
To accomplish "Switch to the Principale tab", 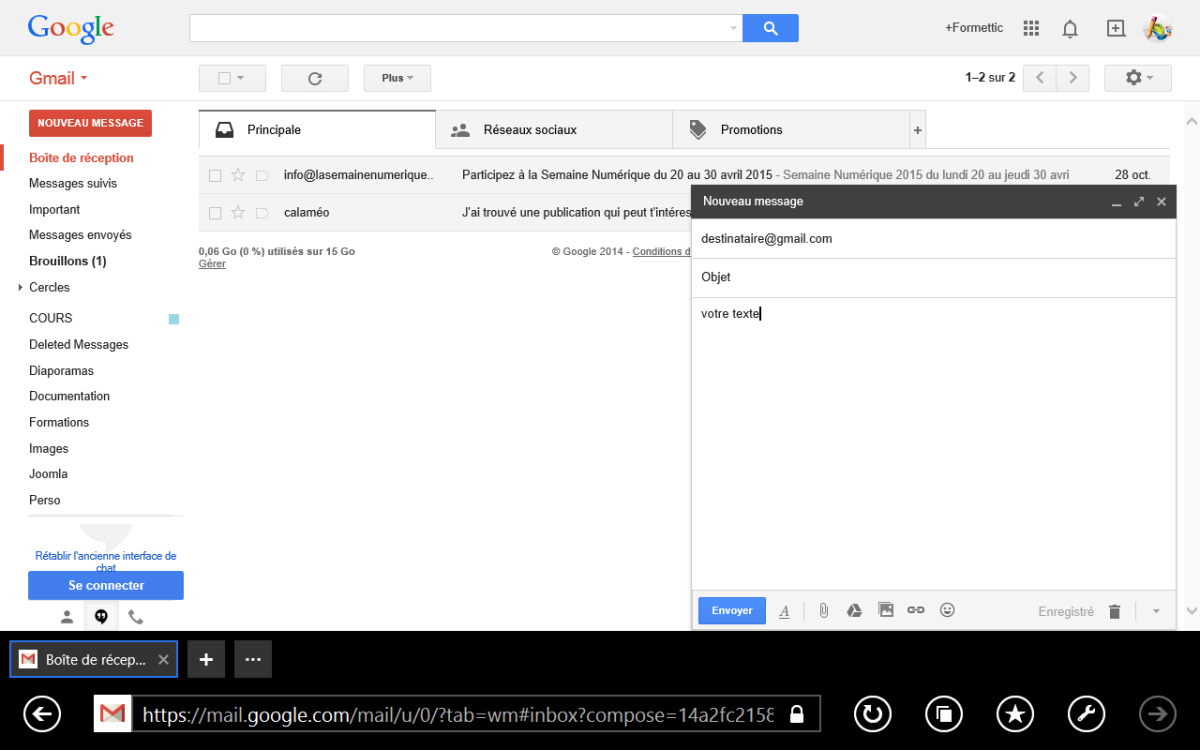I will (x=317, y=130).
